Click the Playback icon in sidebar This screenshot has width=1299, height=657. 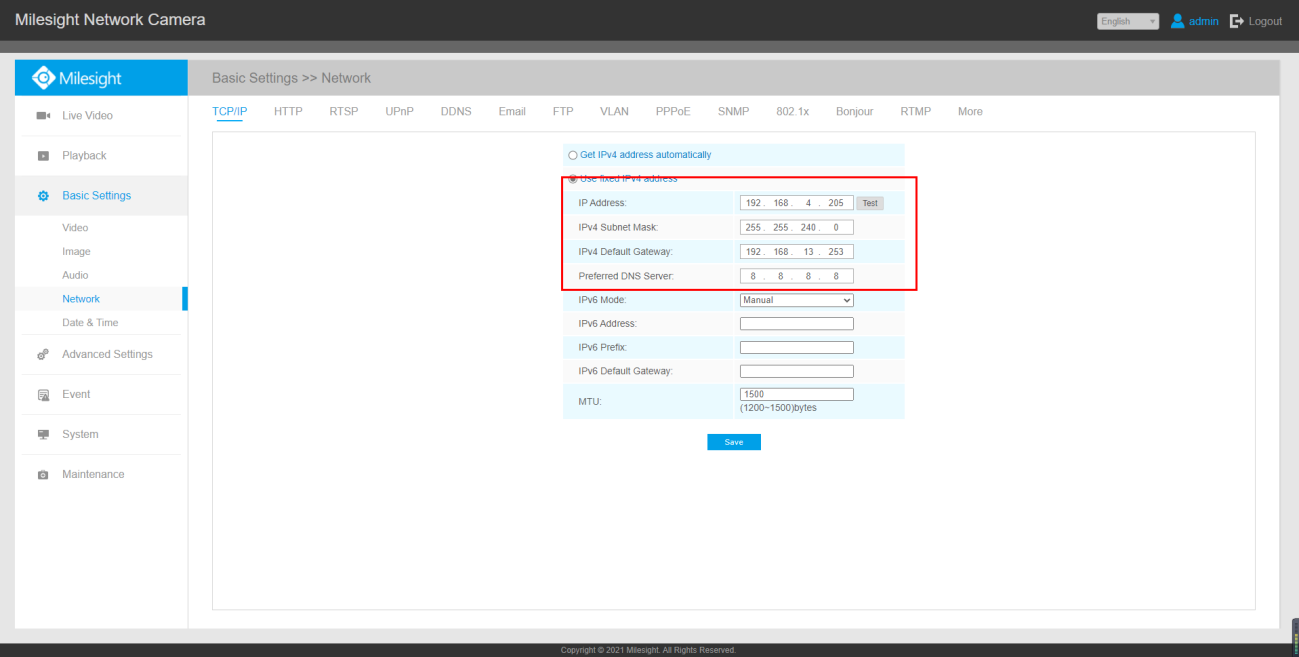43,156
